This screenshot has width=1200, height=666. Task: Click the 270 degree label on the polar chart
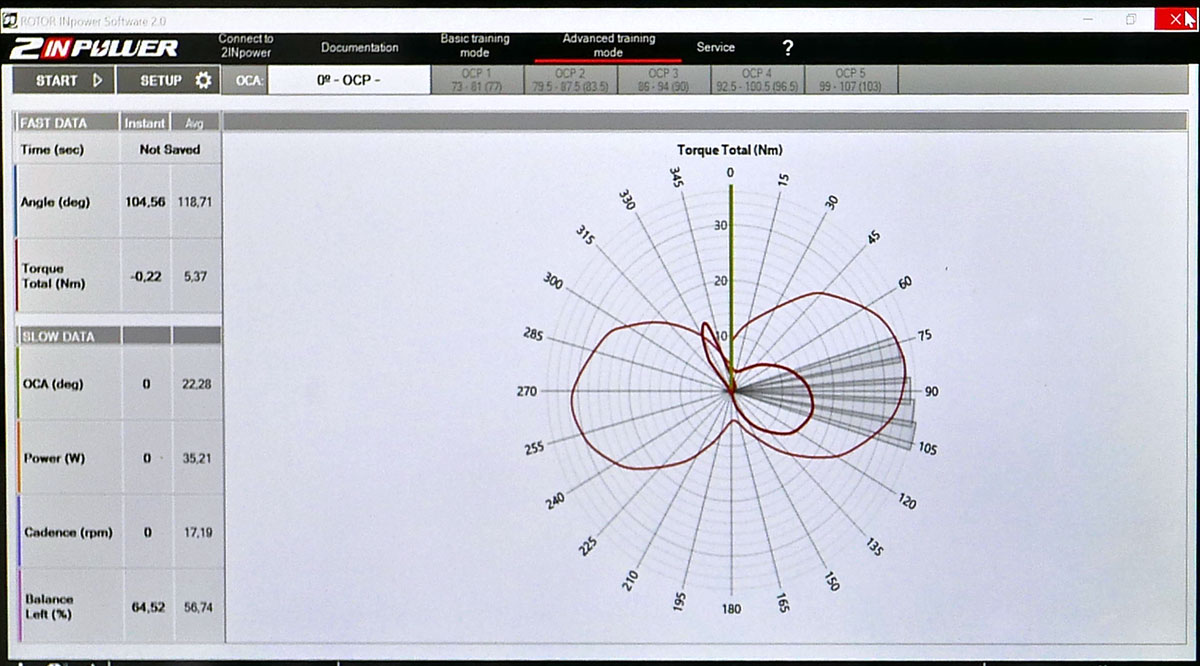click(x=528, y=391)
